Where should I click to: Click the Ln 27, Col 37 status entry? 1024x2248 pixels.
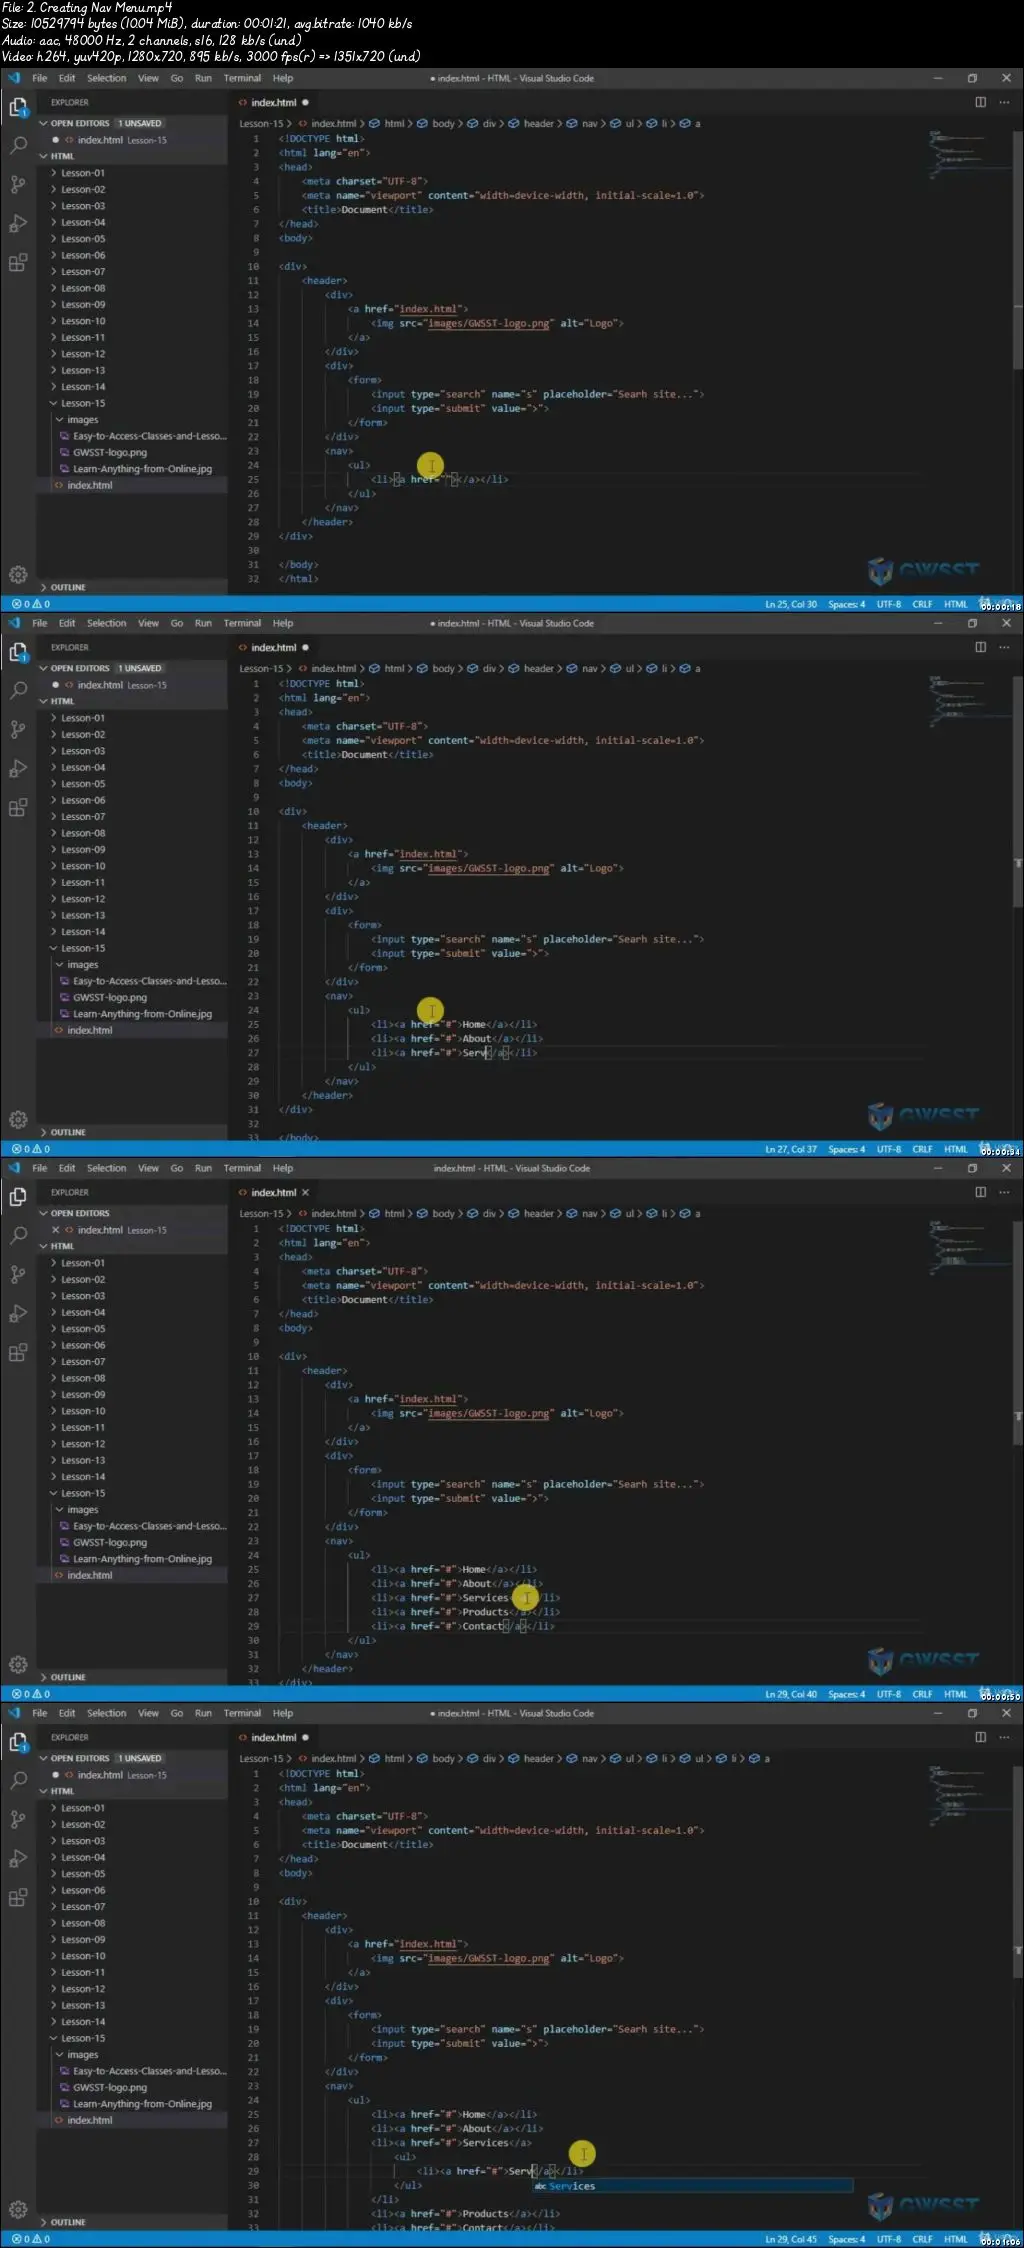click(791, 1149)
